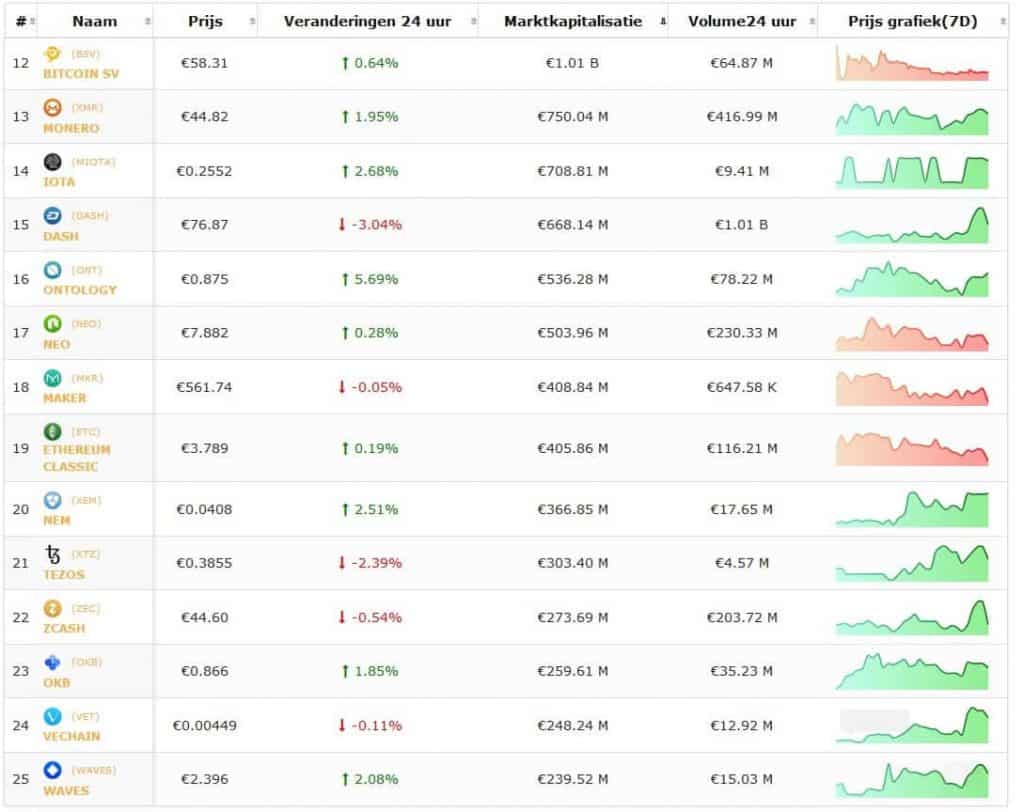
Task: Sort by Veranderingen 24 uur header
Action: pos(368,22)
